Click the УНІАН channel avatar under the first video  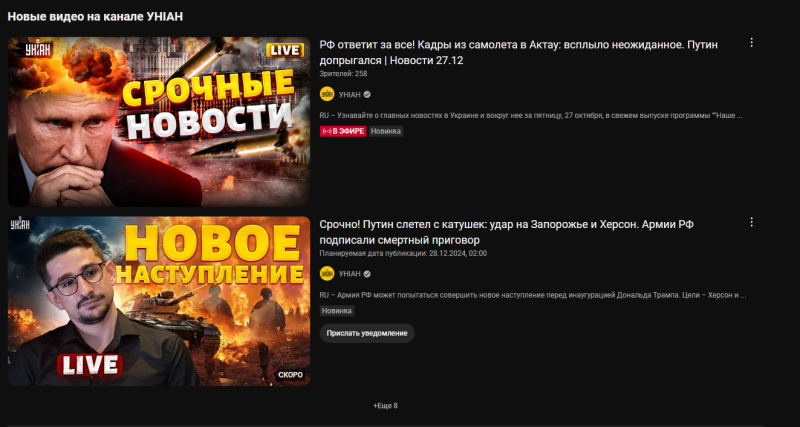[327, 94]
